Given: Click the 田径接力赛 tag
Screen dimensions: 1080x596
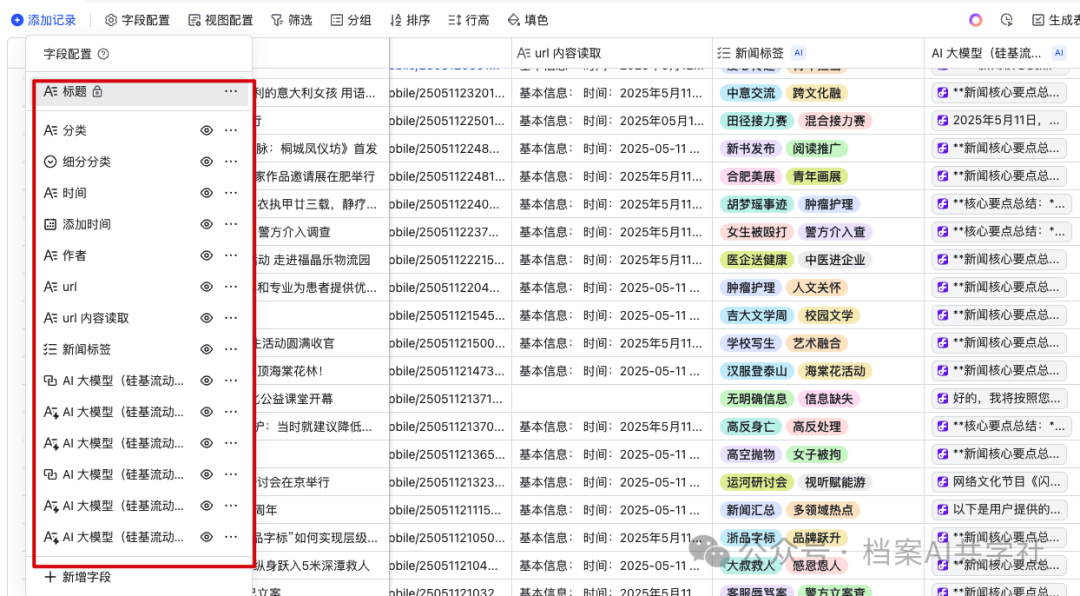Looking at the screenshot, I should pyautogui.click(x=756, y=121).
